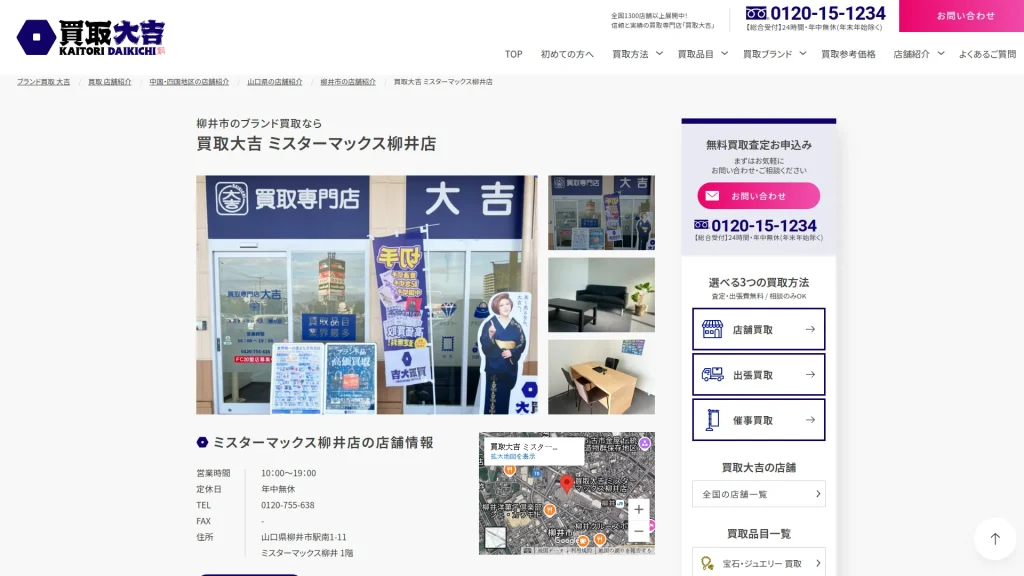Switch map layer via satellite toggle thumbnail
This screenshot has width=1024, height=576.
pyautogui.click(x=495, y=538)
